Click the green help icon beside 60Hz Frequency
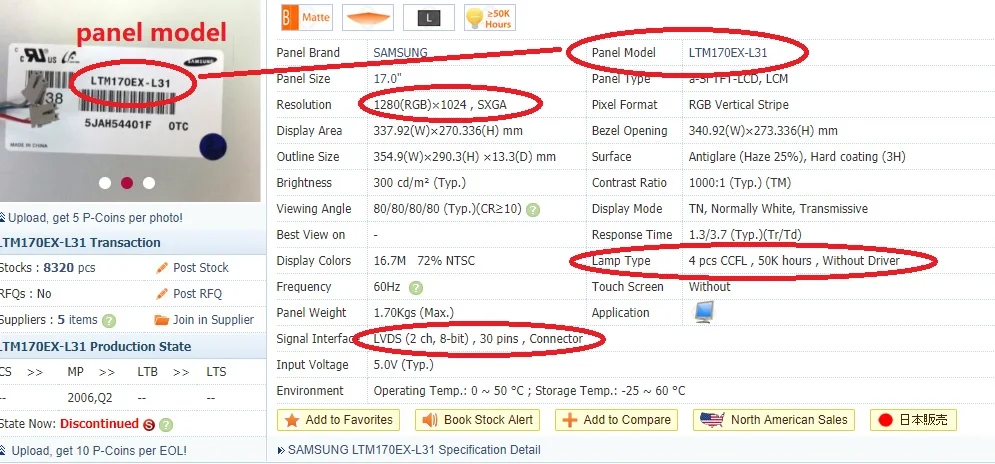 (416, 288)
